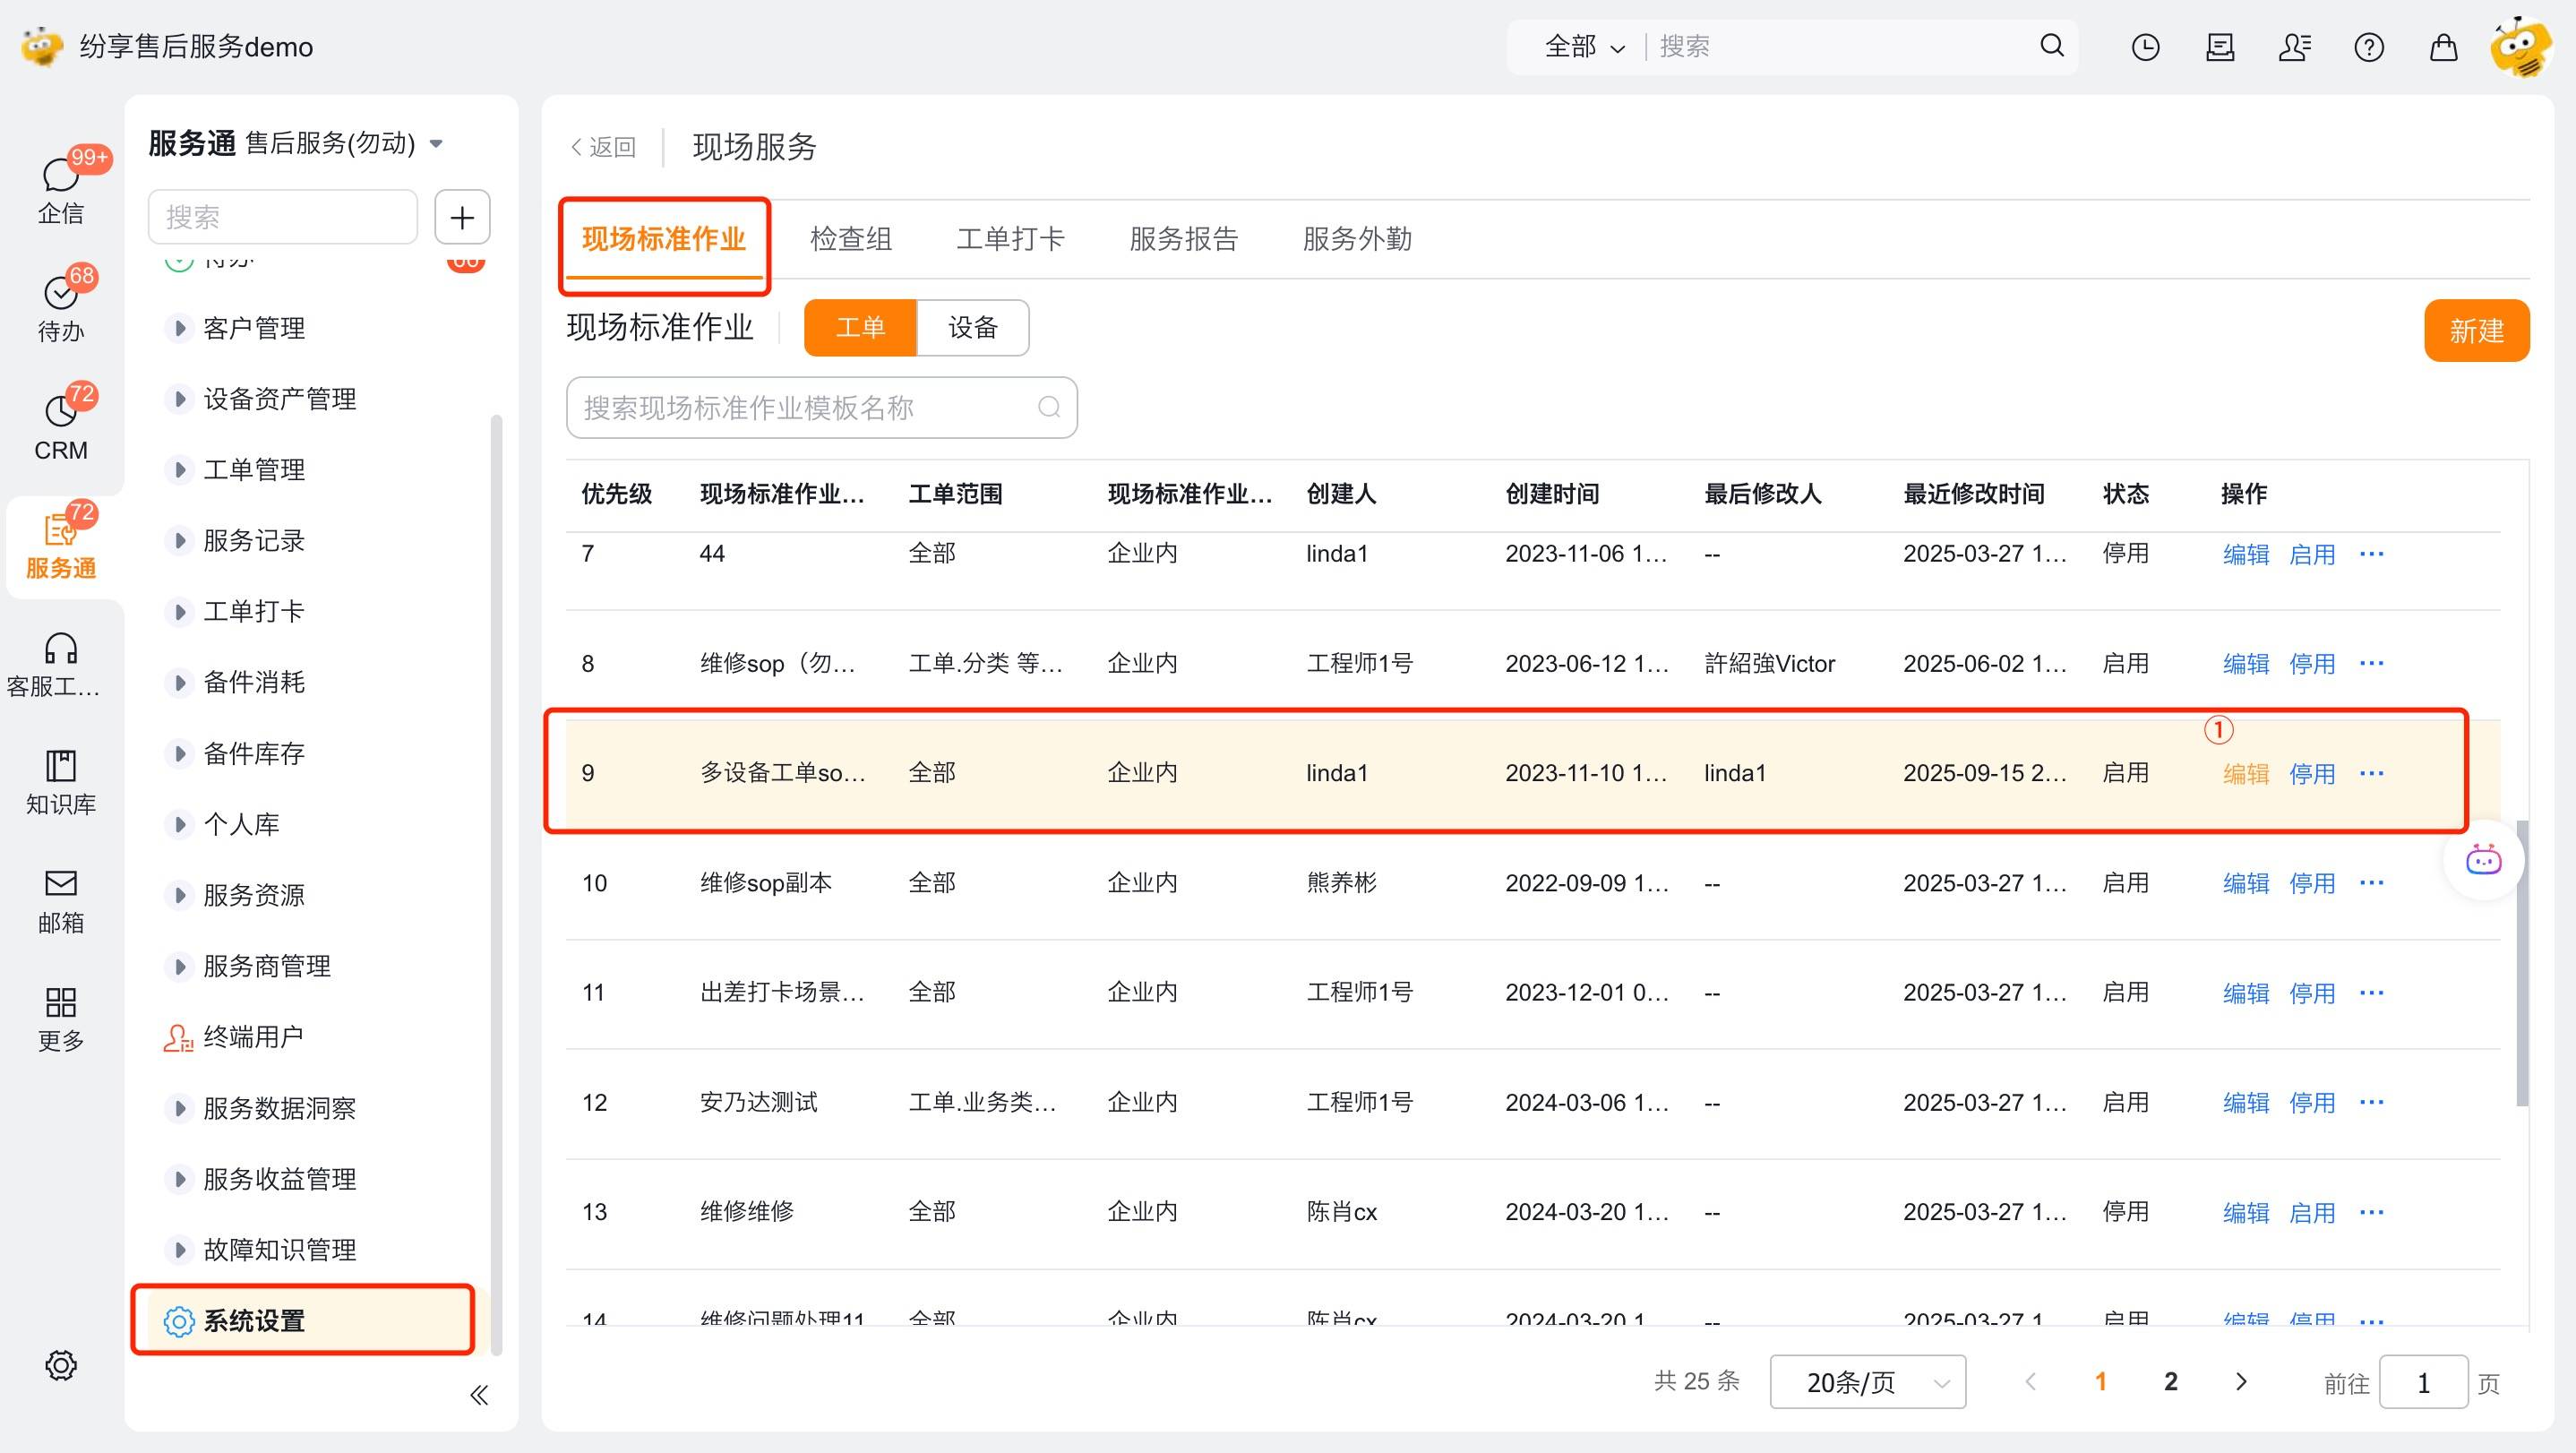Screen dimensions: 2576x1453
Task: Click the history clock icon in header
Action: [x=2145, y=47]
